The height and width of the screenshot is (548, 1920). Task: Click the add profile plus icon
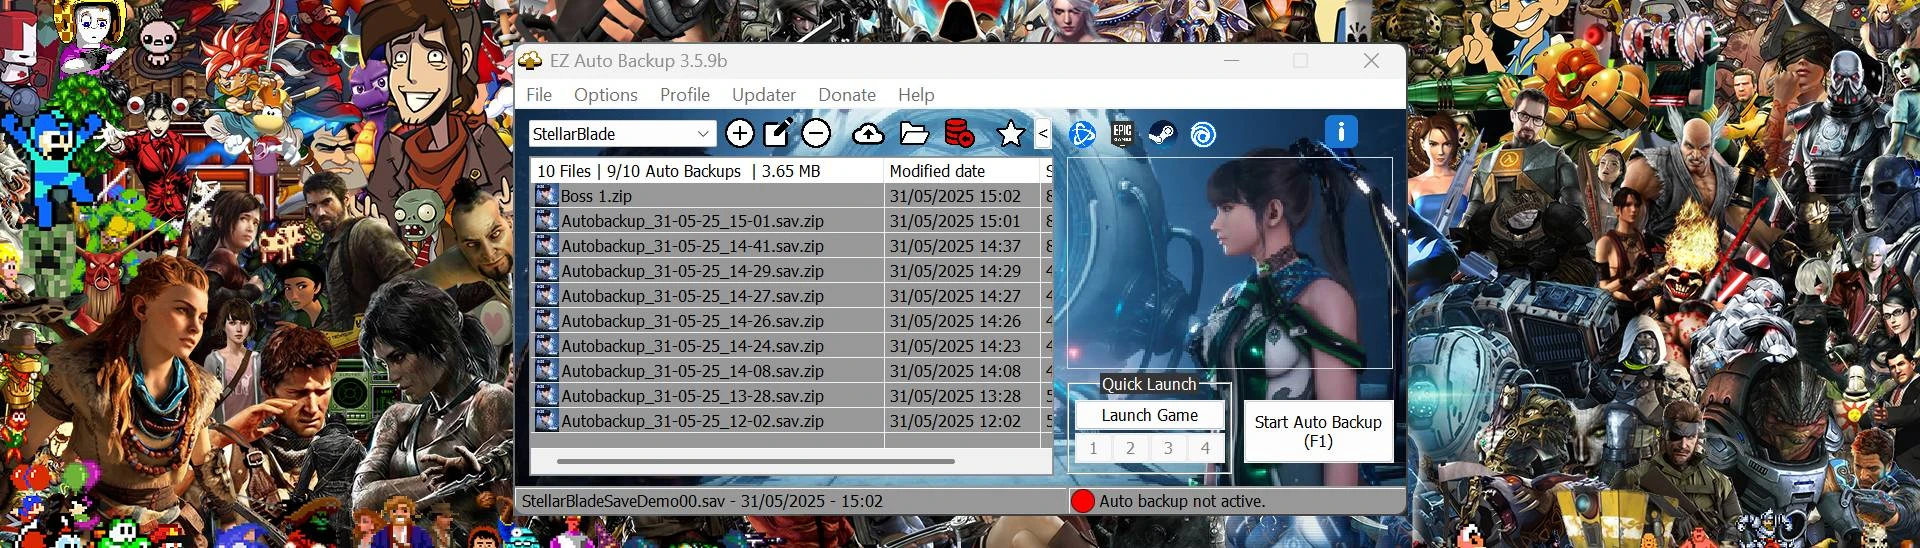coord(740,133)
